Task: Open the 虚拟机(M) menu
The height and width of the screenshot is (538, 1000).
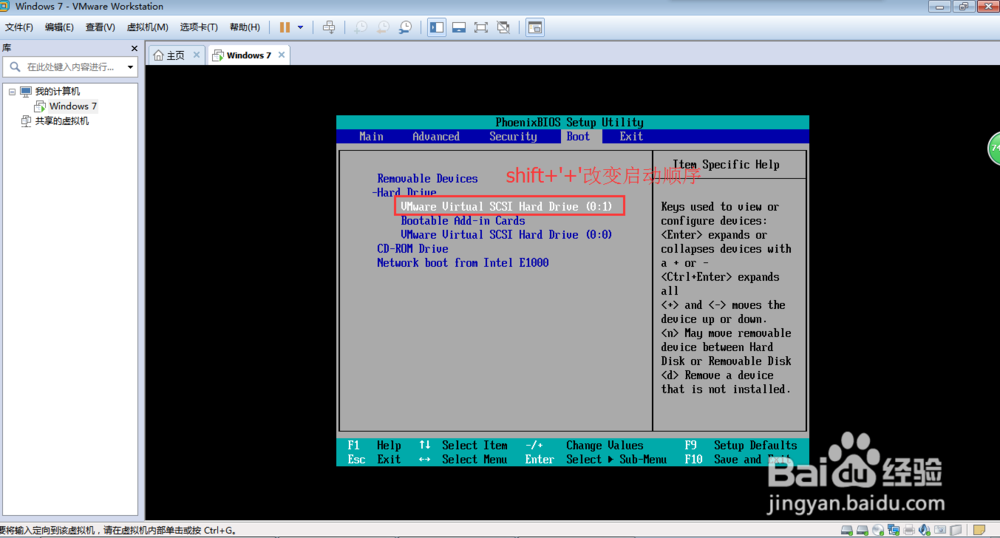Action: (147, 27)
